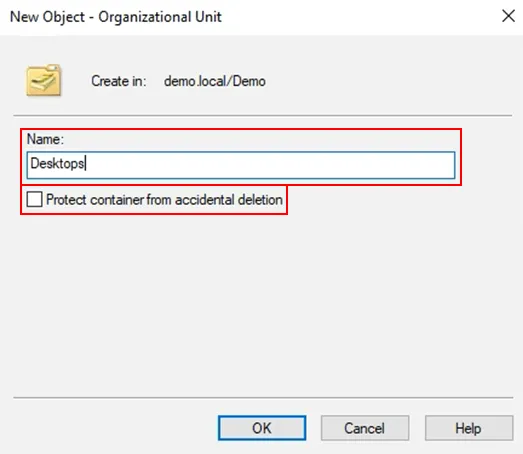Click the separator line above the OK button
The width and height of the screenshot is (523, 454).
263,398
